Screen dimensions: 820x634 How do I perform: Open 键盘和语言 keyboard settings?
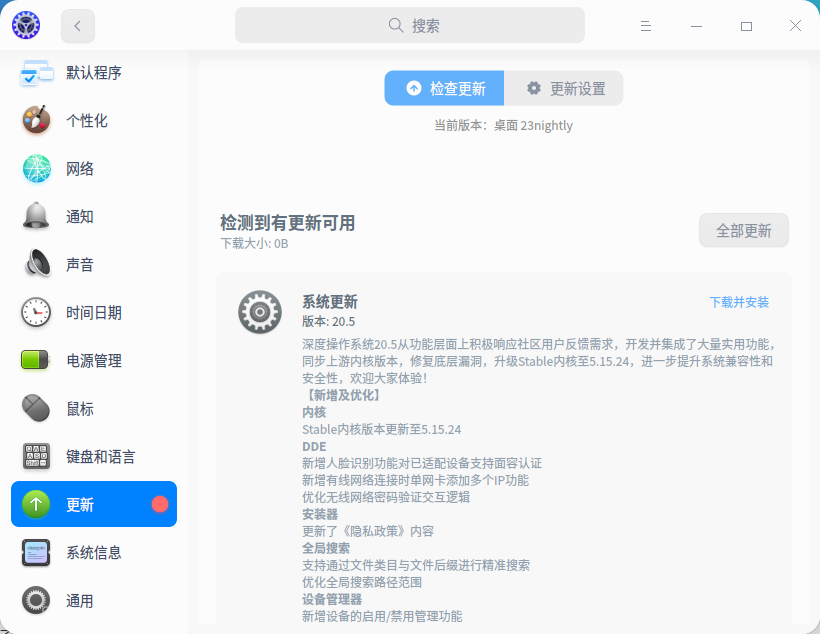click(x=93, y=456)
